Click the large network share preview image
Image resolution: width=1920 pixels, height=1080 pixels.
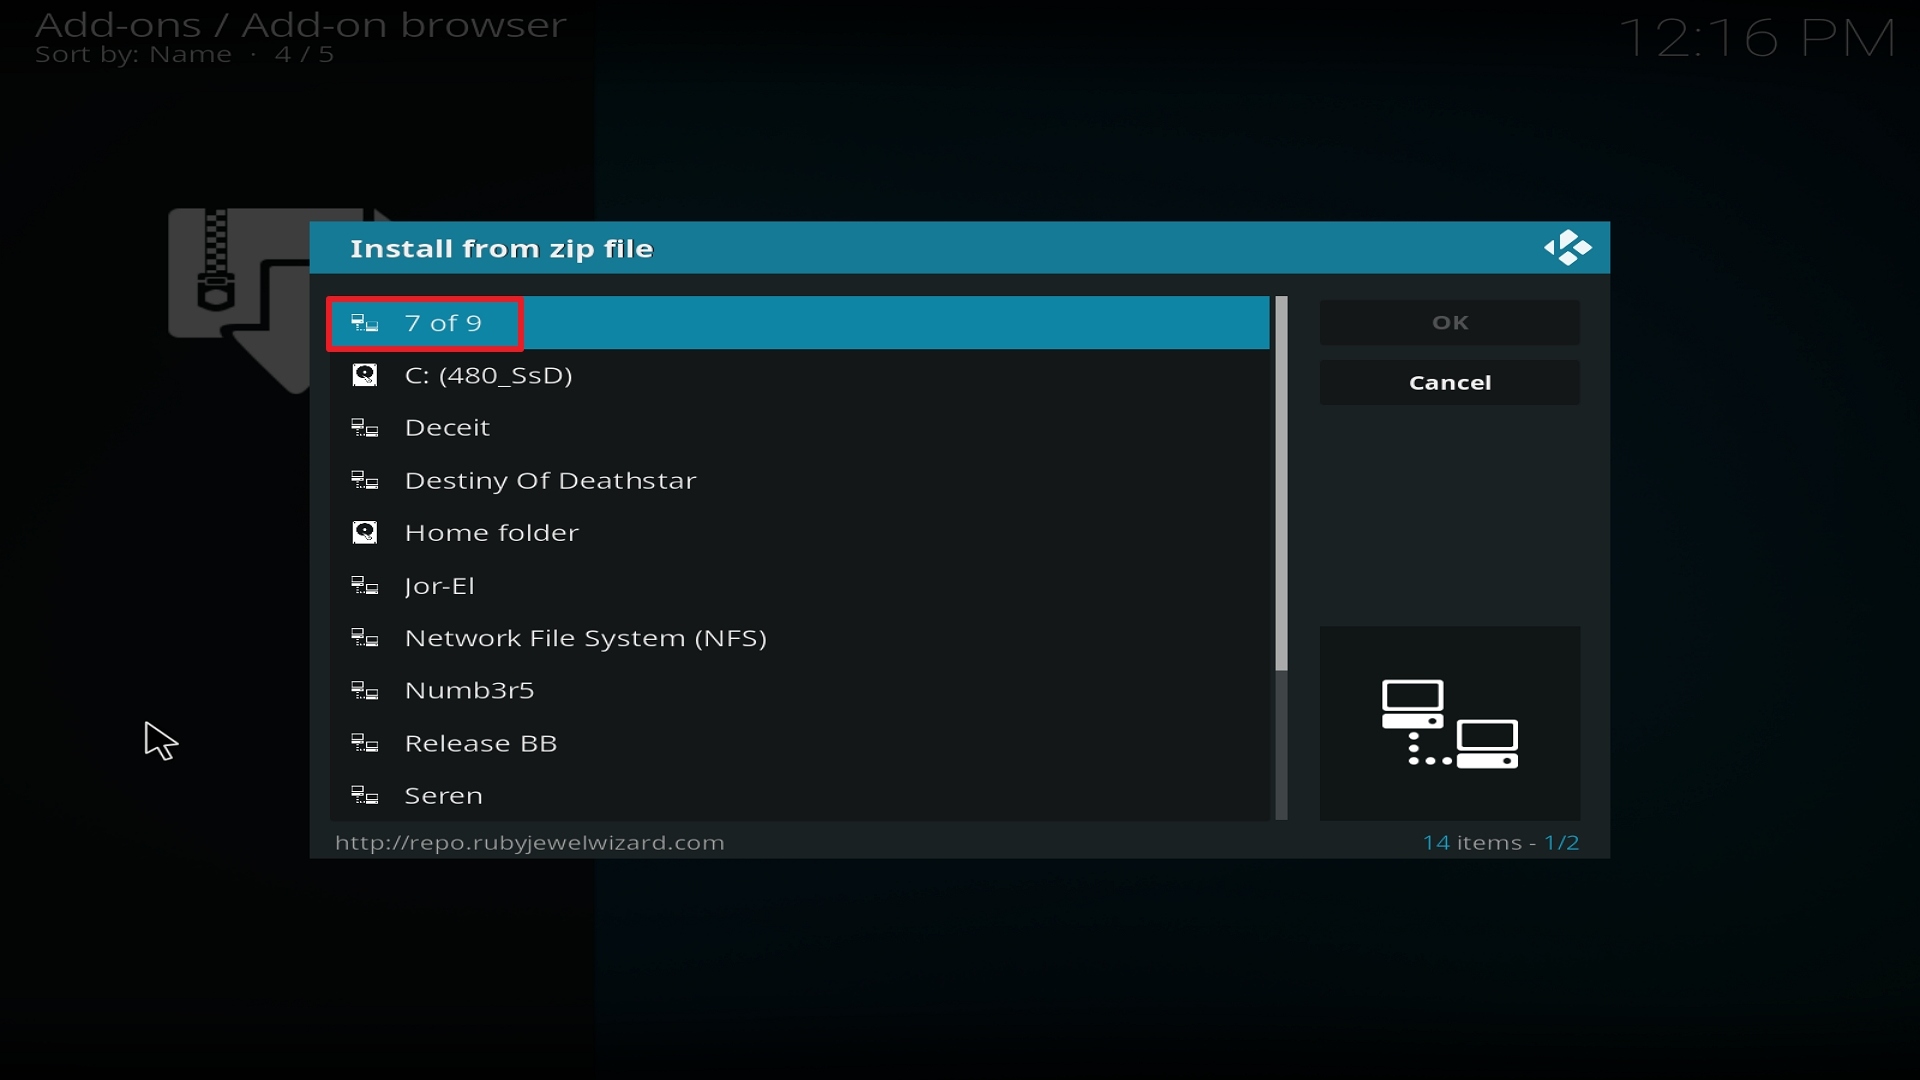1450,724
